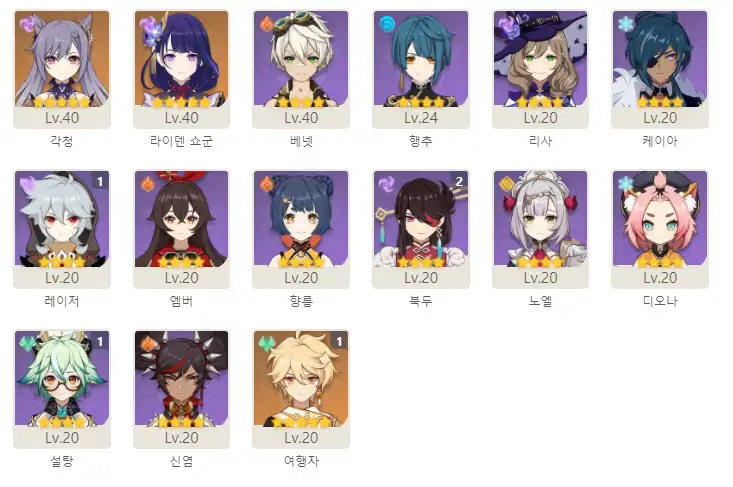Viewport: 733px width, 487px height.
Task: Click the 행추 name label
Action: [x=421, y=141]
